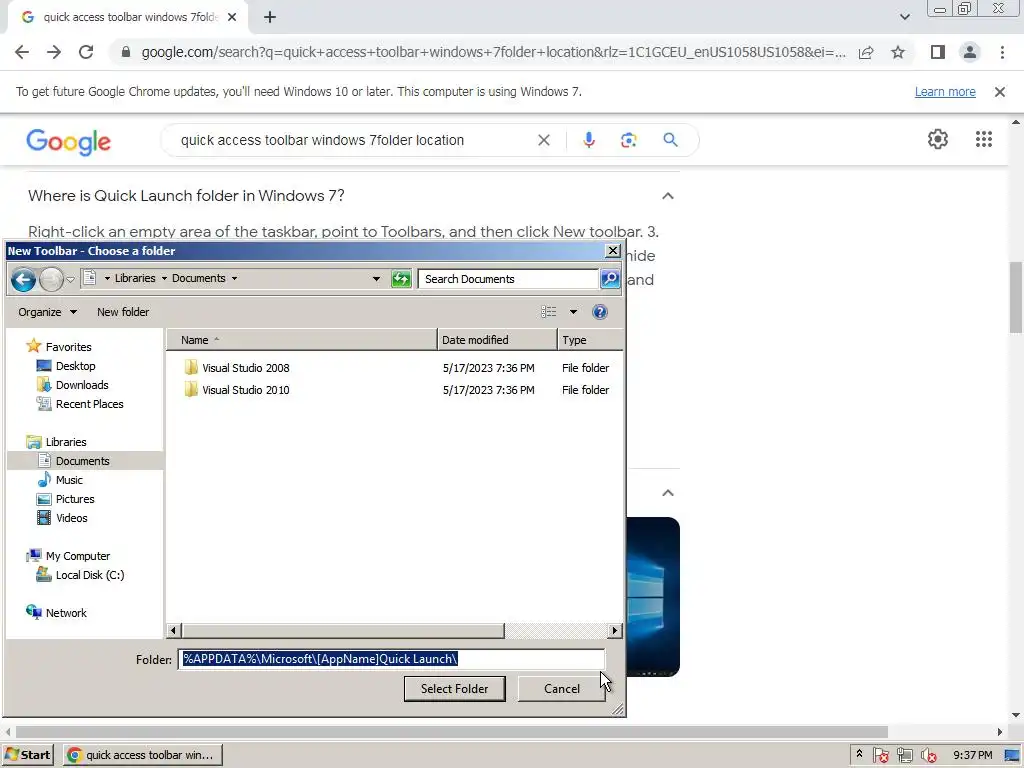Select Downloads in Favorites
Viewport: 1024px width, 768px height.
point(82,385)
